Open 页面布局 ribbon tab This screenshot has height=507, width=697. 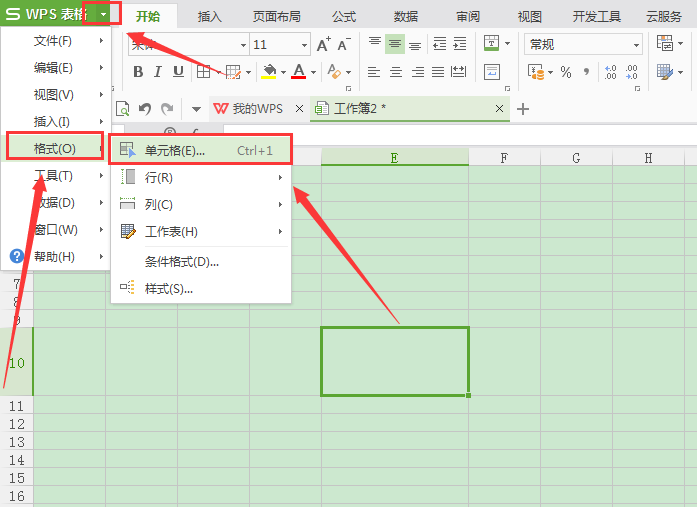[276, 17]
